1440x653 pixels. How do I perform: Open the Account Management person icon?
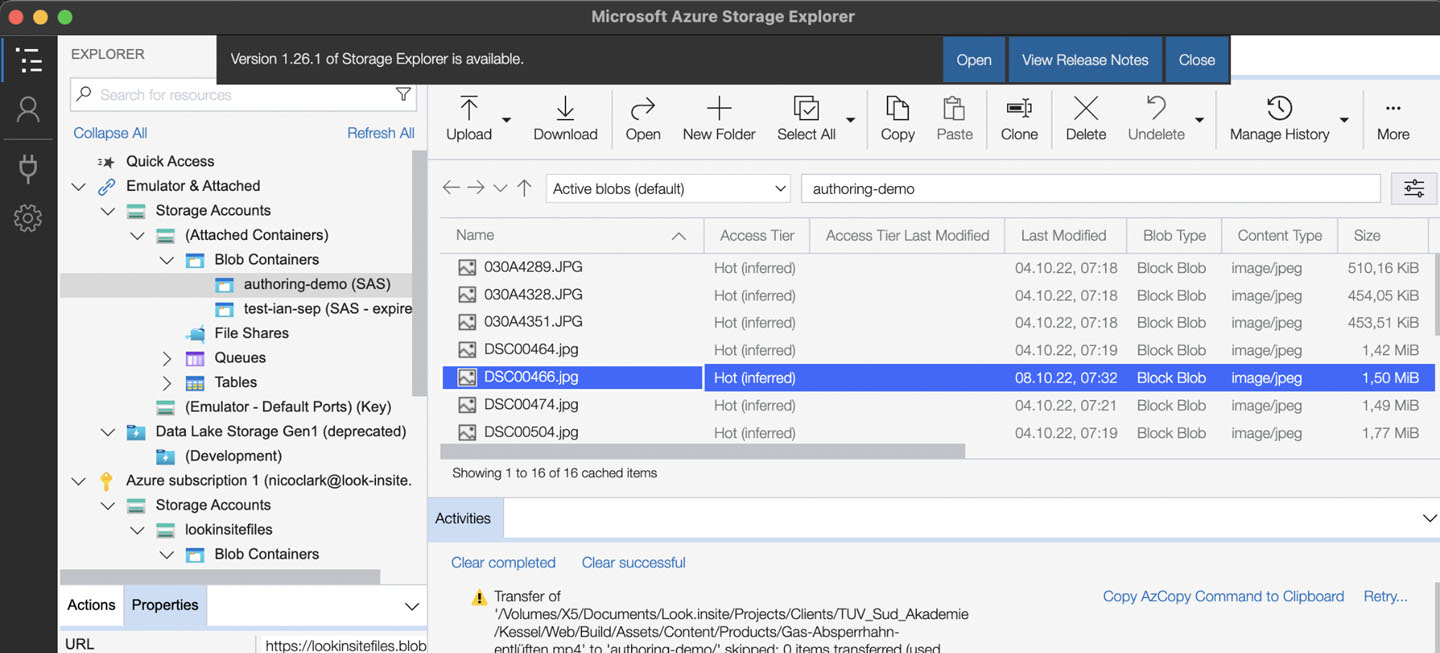29,110
